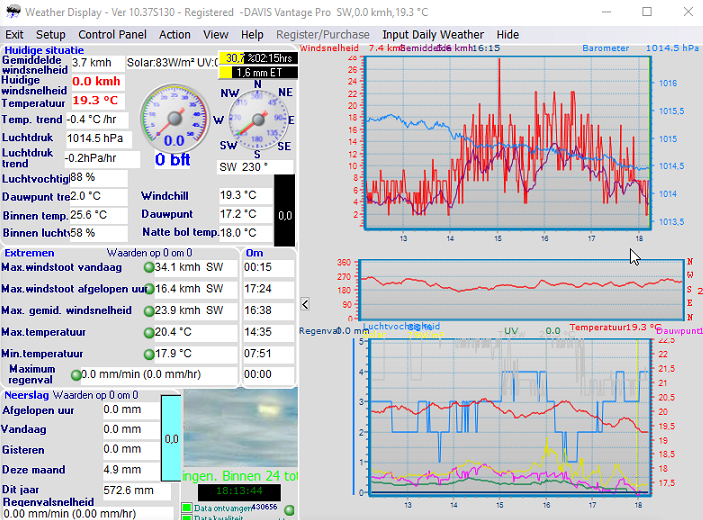Click the round green status light near data counter
Viewport: 703px width, 520px height.
point(289,510)
